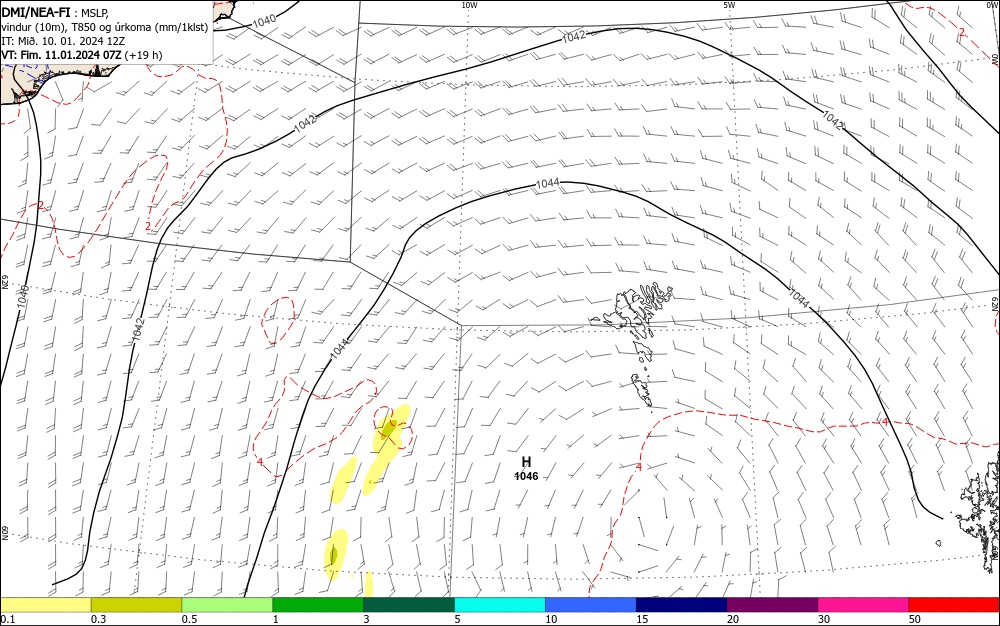Click the 1040 isobar label near Iceland
Screen dimensions: 1000x626
coord(264,20)
